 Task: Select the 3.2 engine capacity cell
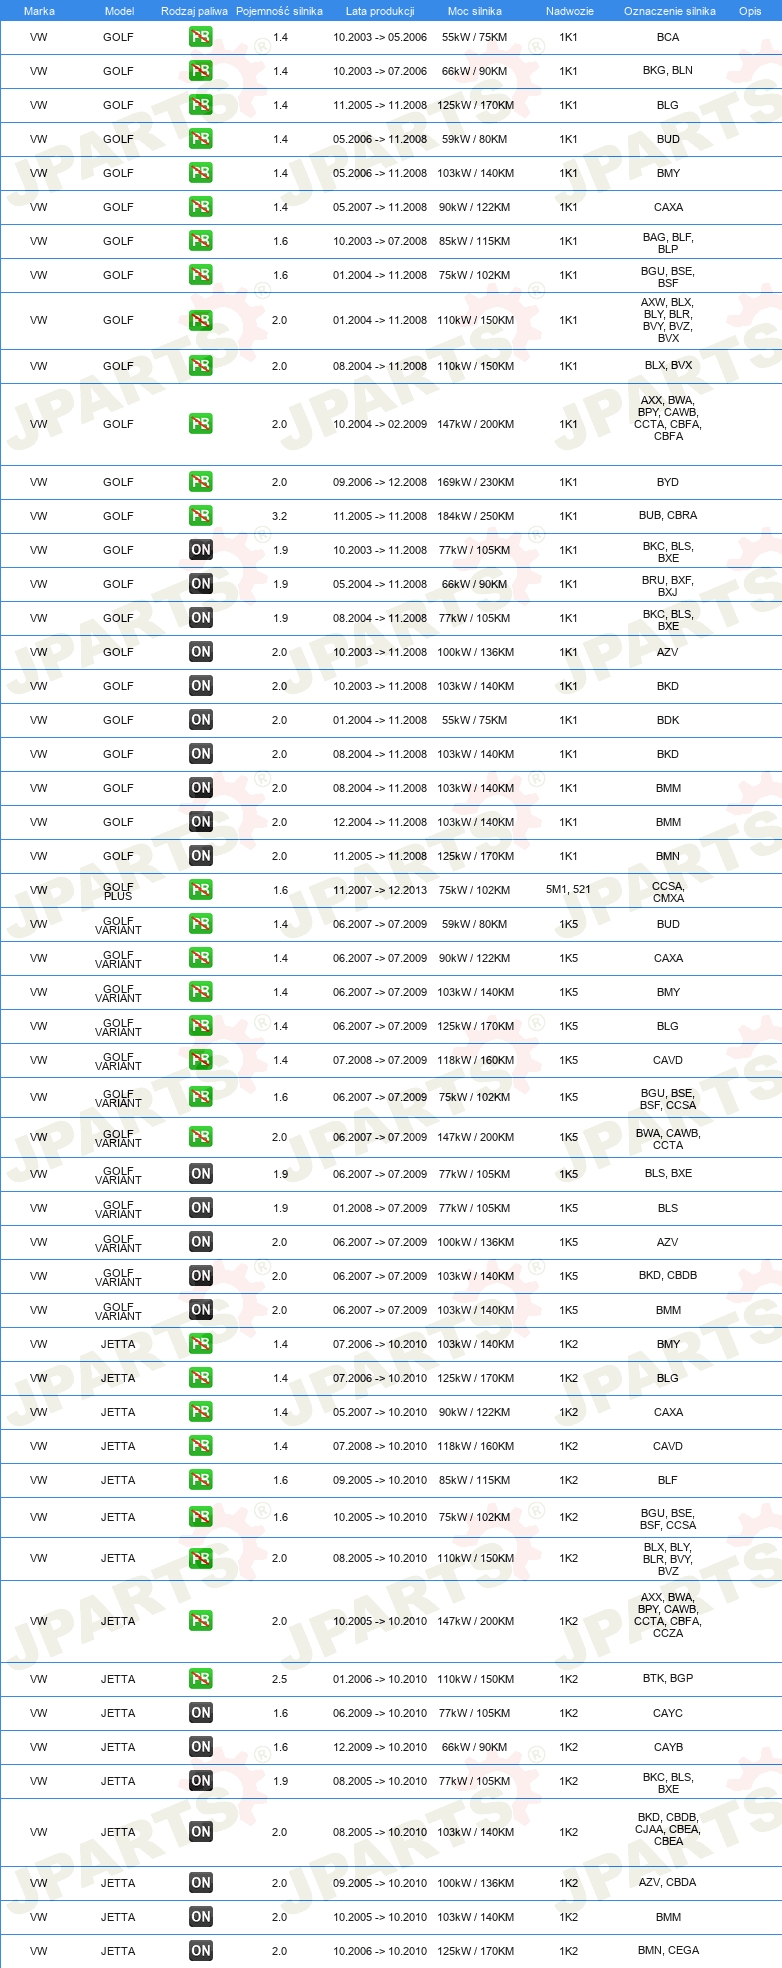pos(280,516)
